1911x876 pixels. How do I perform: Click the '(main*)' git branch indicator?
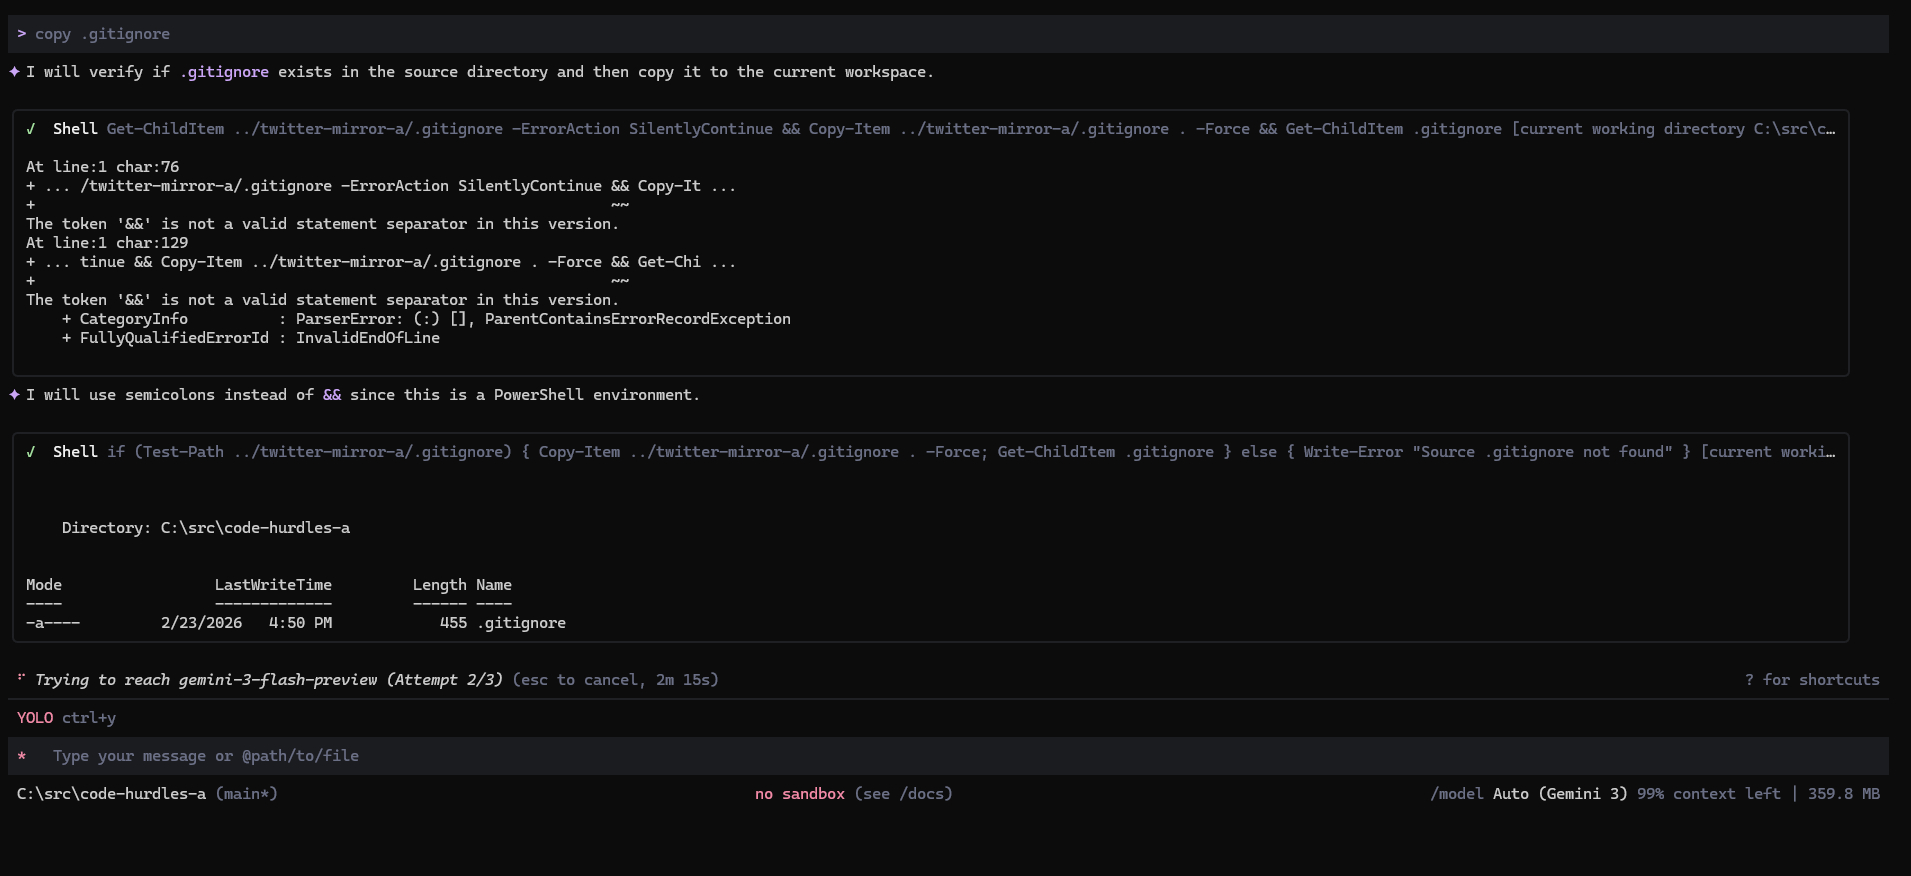pyautogui.click(x=246, y=794)
